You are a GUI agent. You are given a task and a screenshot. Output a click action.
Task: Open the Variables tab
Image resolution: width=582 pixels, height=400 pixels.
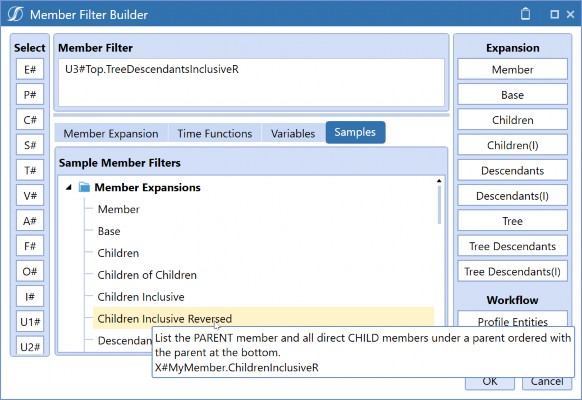293,133
